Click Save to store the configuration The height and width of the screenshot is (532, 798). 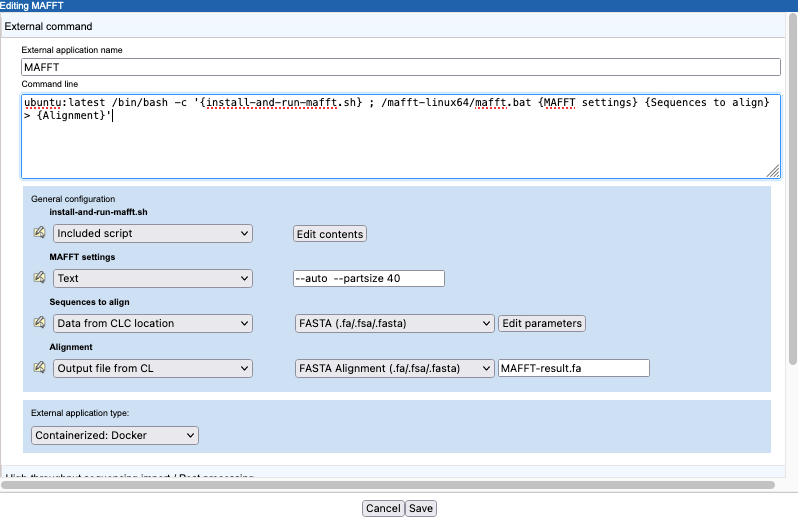pos(421,508)
